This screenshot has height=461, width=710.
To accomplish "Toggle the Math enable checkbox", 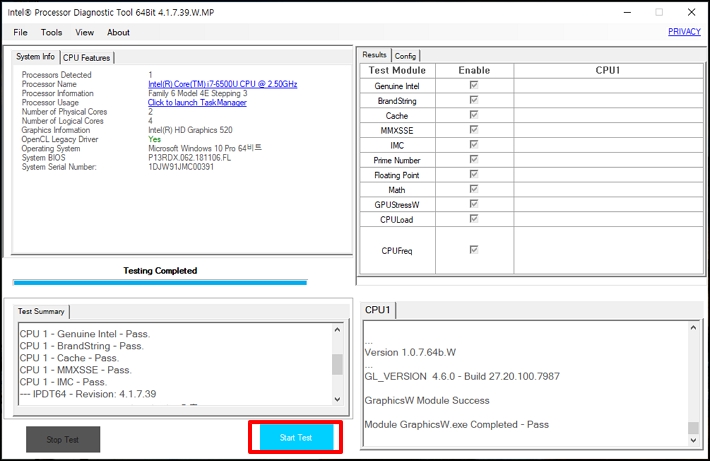I will 474,189.
